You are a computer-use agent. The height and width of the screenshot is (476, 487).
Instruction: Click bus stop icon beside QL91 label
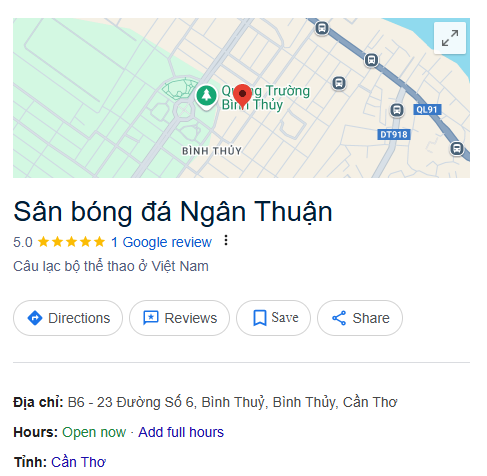(x=397, y=110)
